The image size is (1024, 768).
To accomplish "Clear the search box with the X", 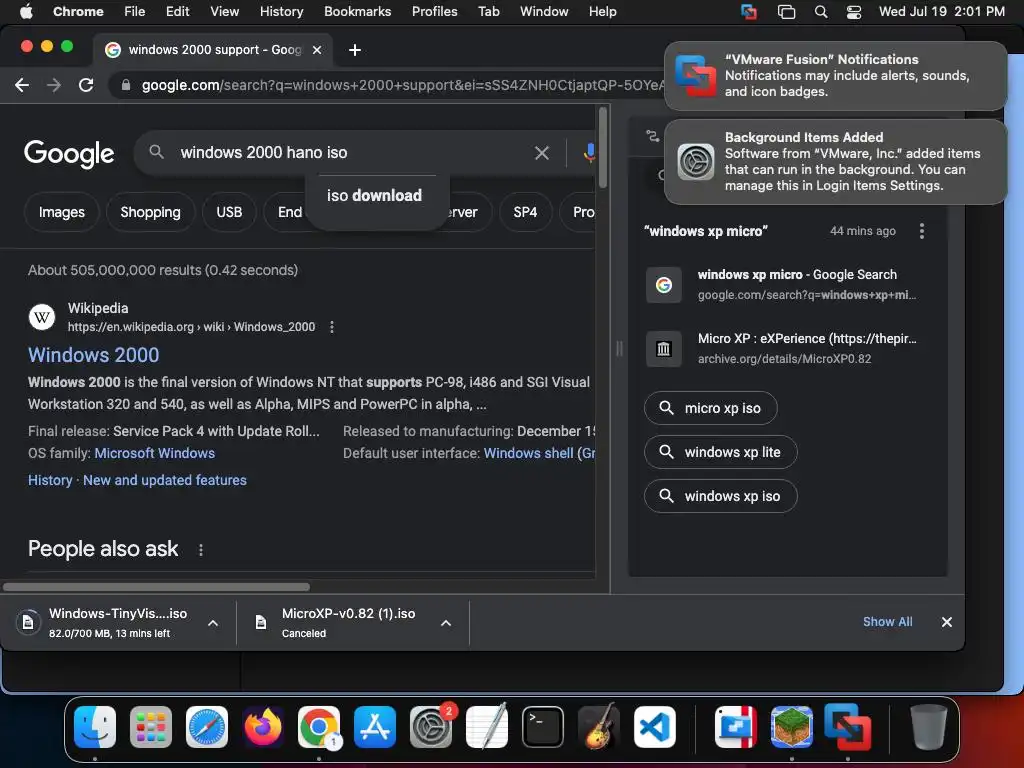I will click(541, 153).
